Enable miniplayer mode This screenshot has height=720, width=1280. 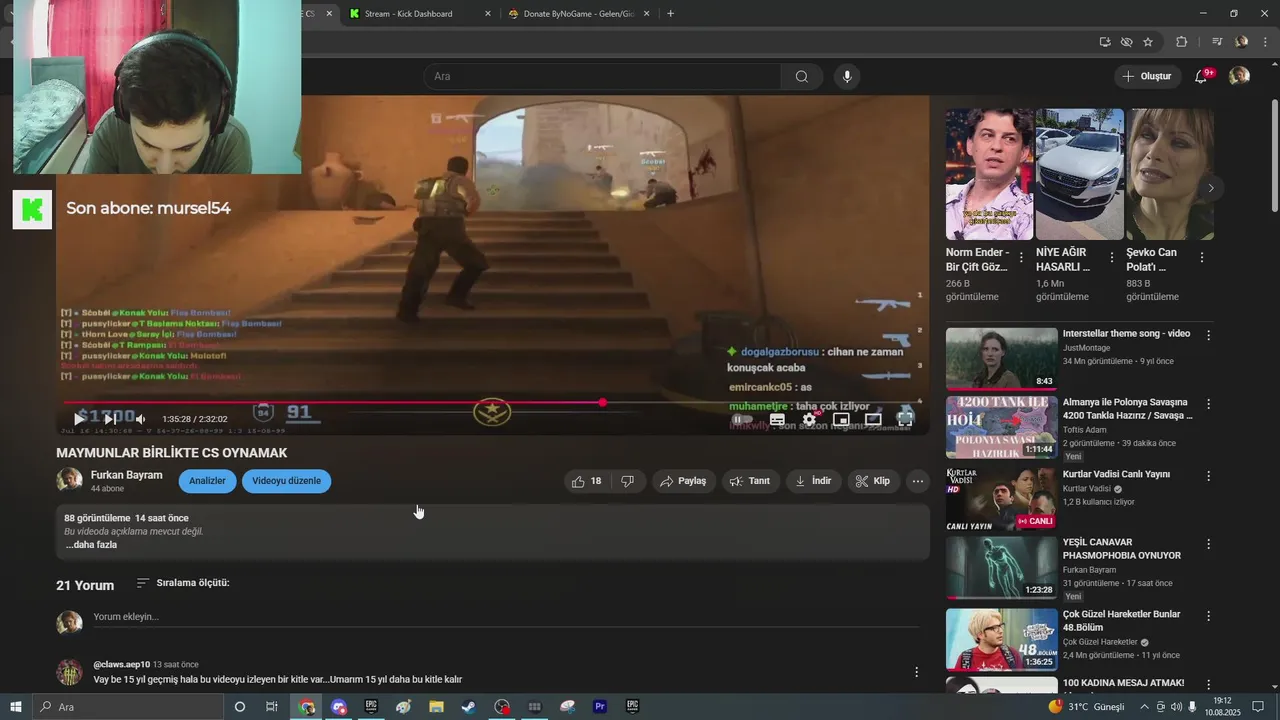pos(841,419)
